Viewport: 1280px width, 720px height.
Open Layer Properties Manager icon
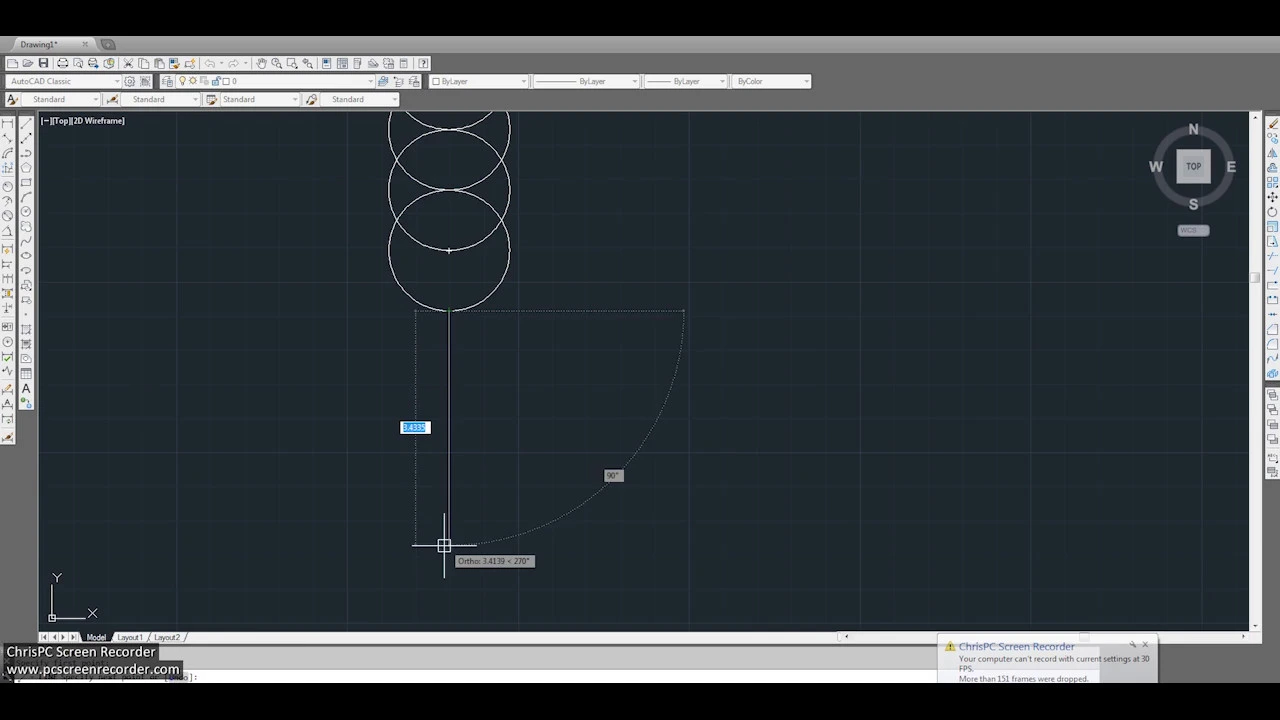click(167, 81)
